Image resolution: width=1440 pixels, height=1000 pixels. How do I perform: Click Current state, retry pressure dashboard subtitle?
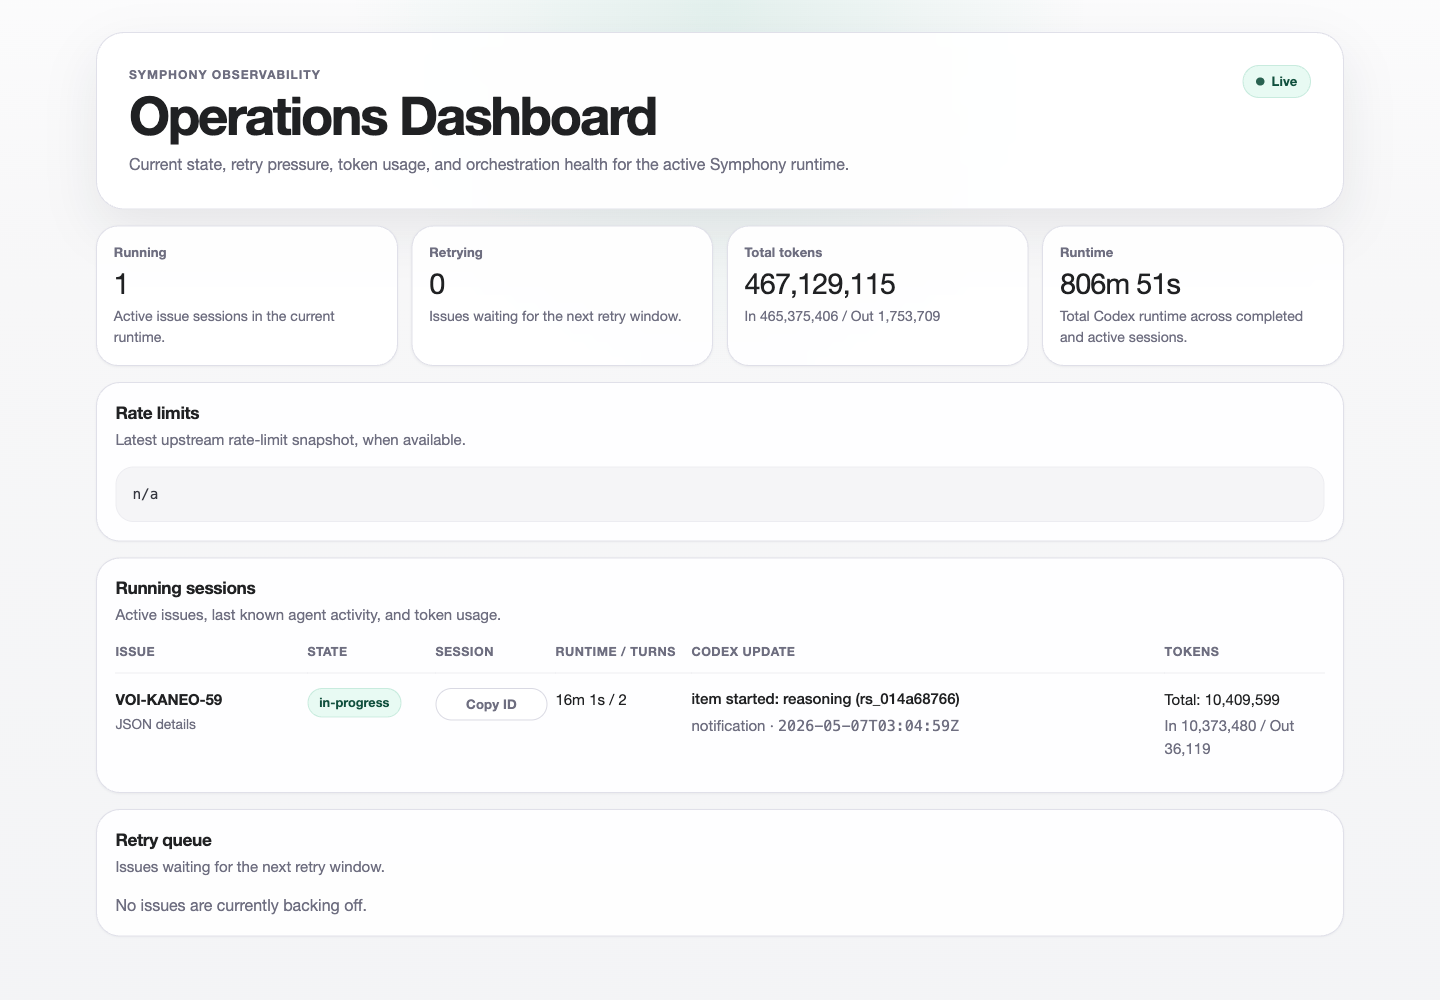pos(489,164)
